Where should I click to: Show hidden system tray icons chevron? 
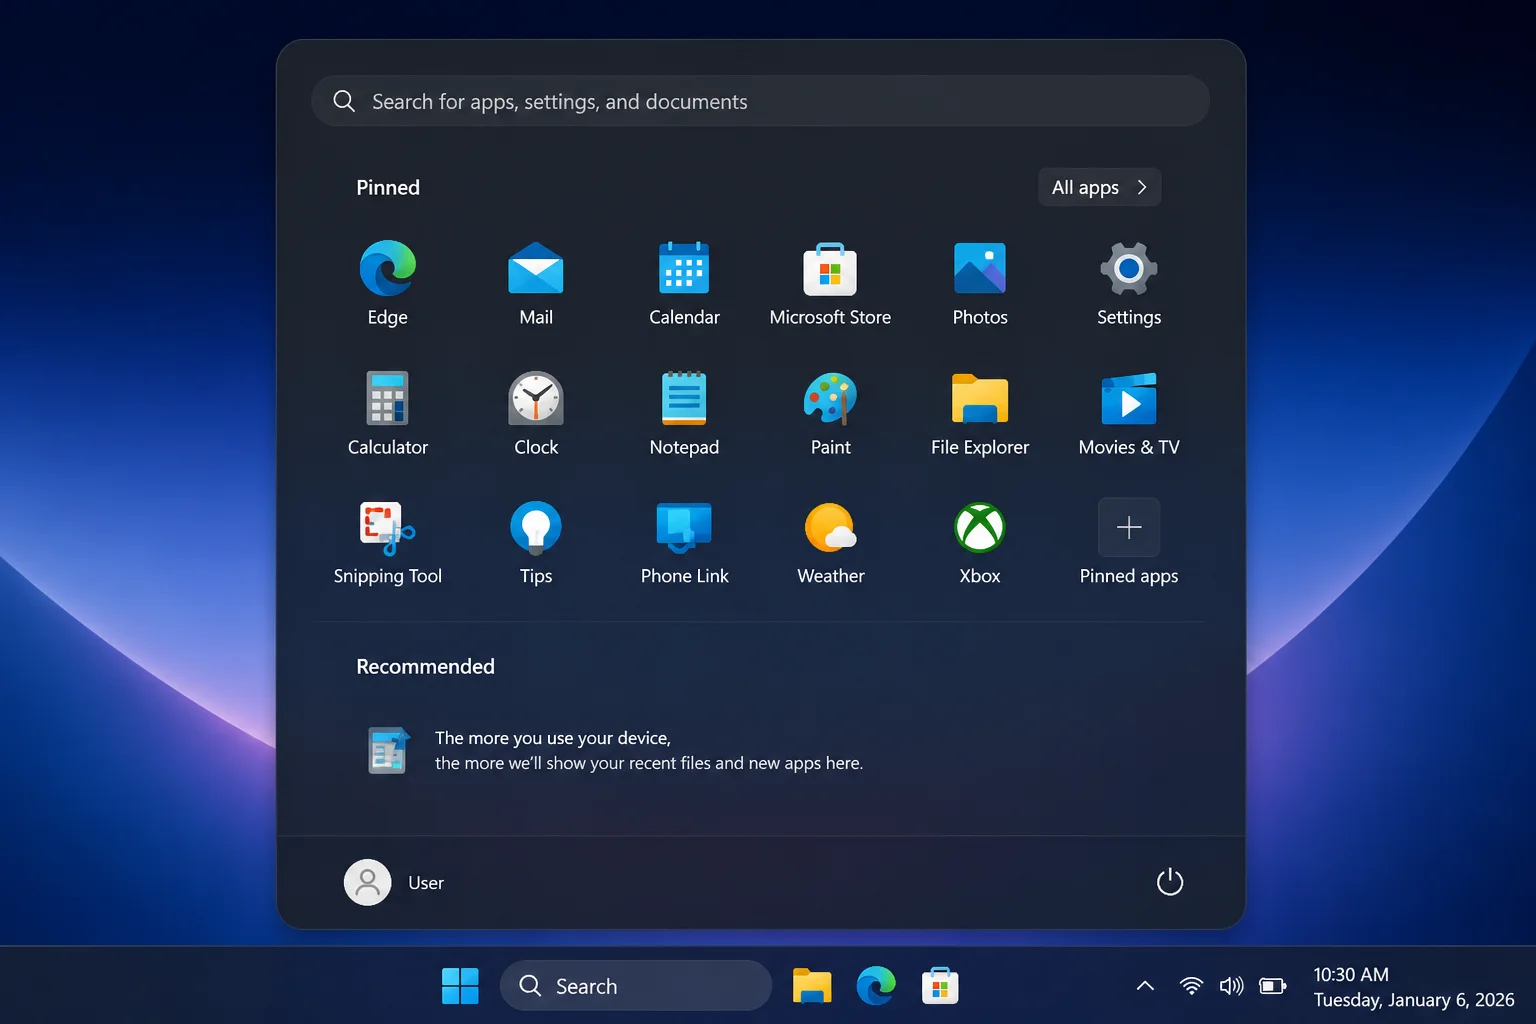click(x=1146, y=986)
